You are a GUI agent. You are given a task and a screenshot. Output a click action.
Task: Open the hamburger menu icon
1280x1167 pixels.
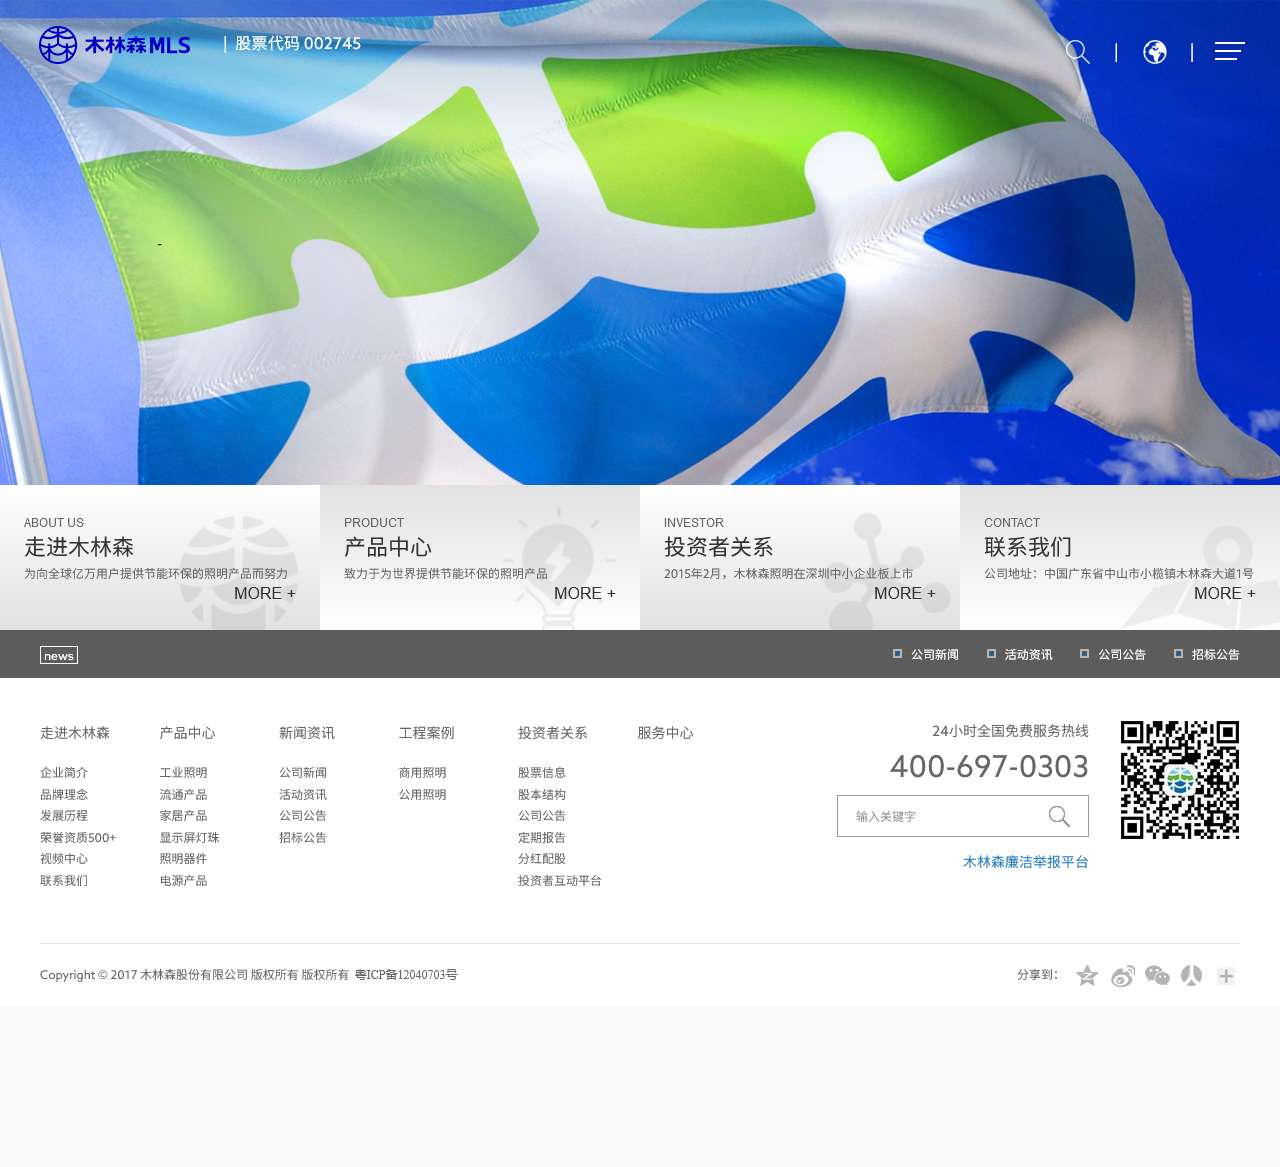[x=1230, y=51]
